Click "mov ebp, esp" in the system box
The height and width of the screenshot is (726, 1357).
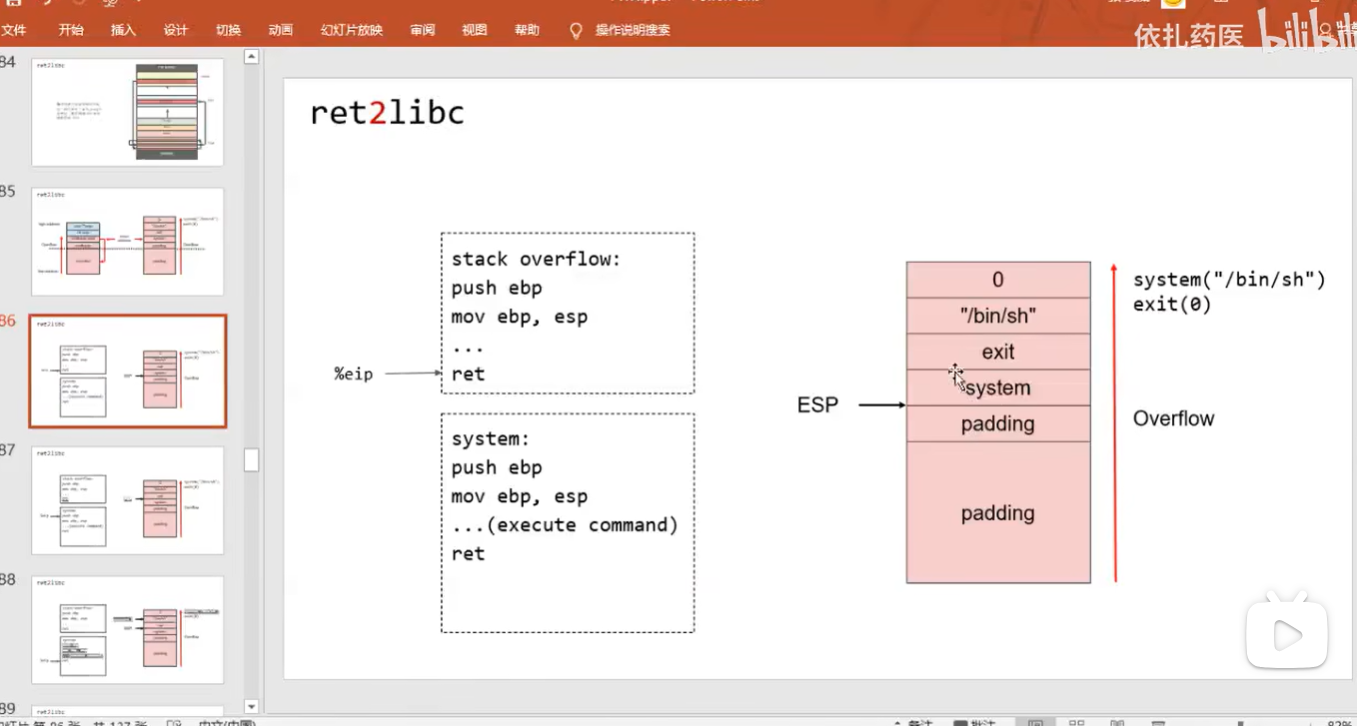519,496
